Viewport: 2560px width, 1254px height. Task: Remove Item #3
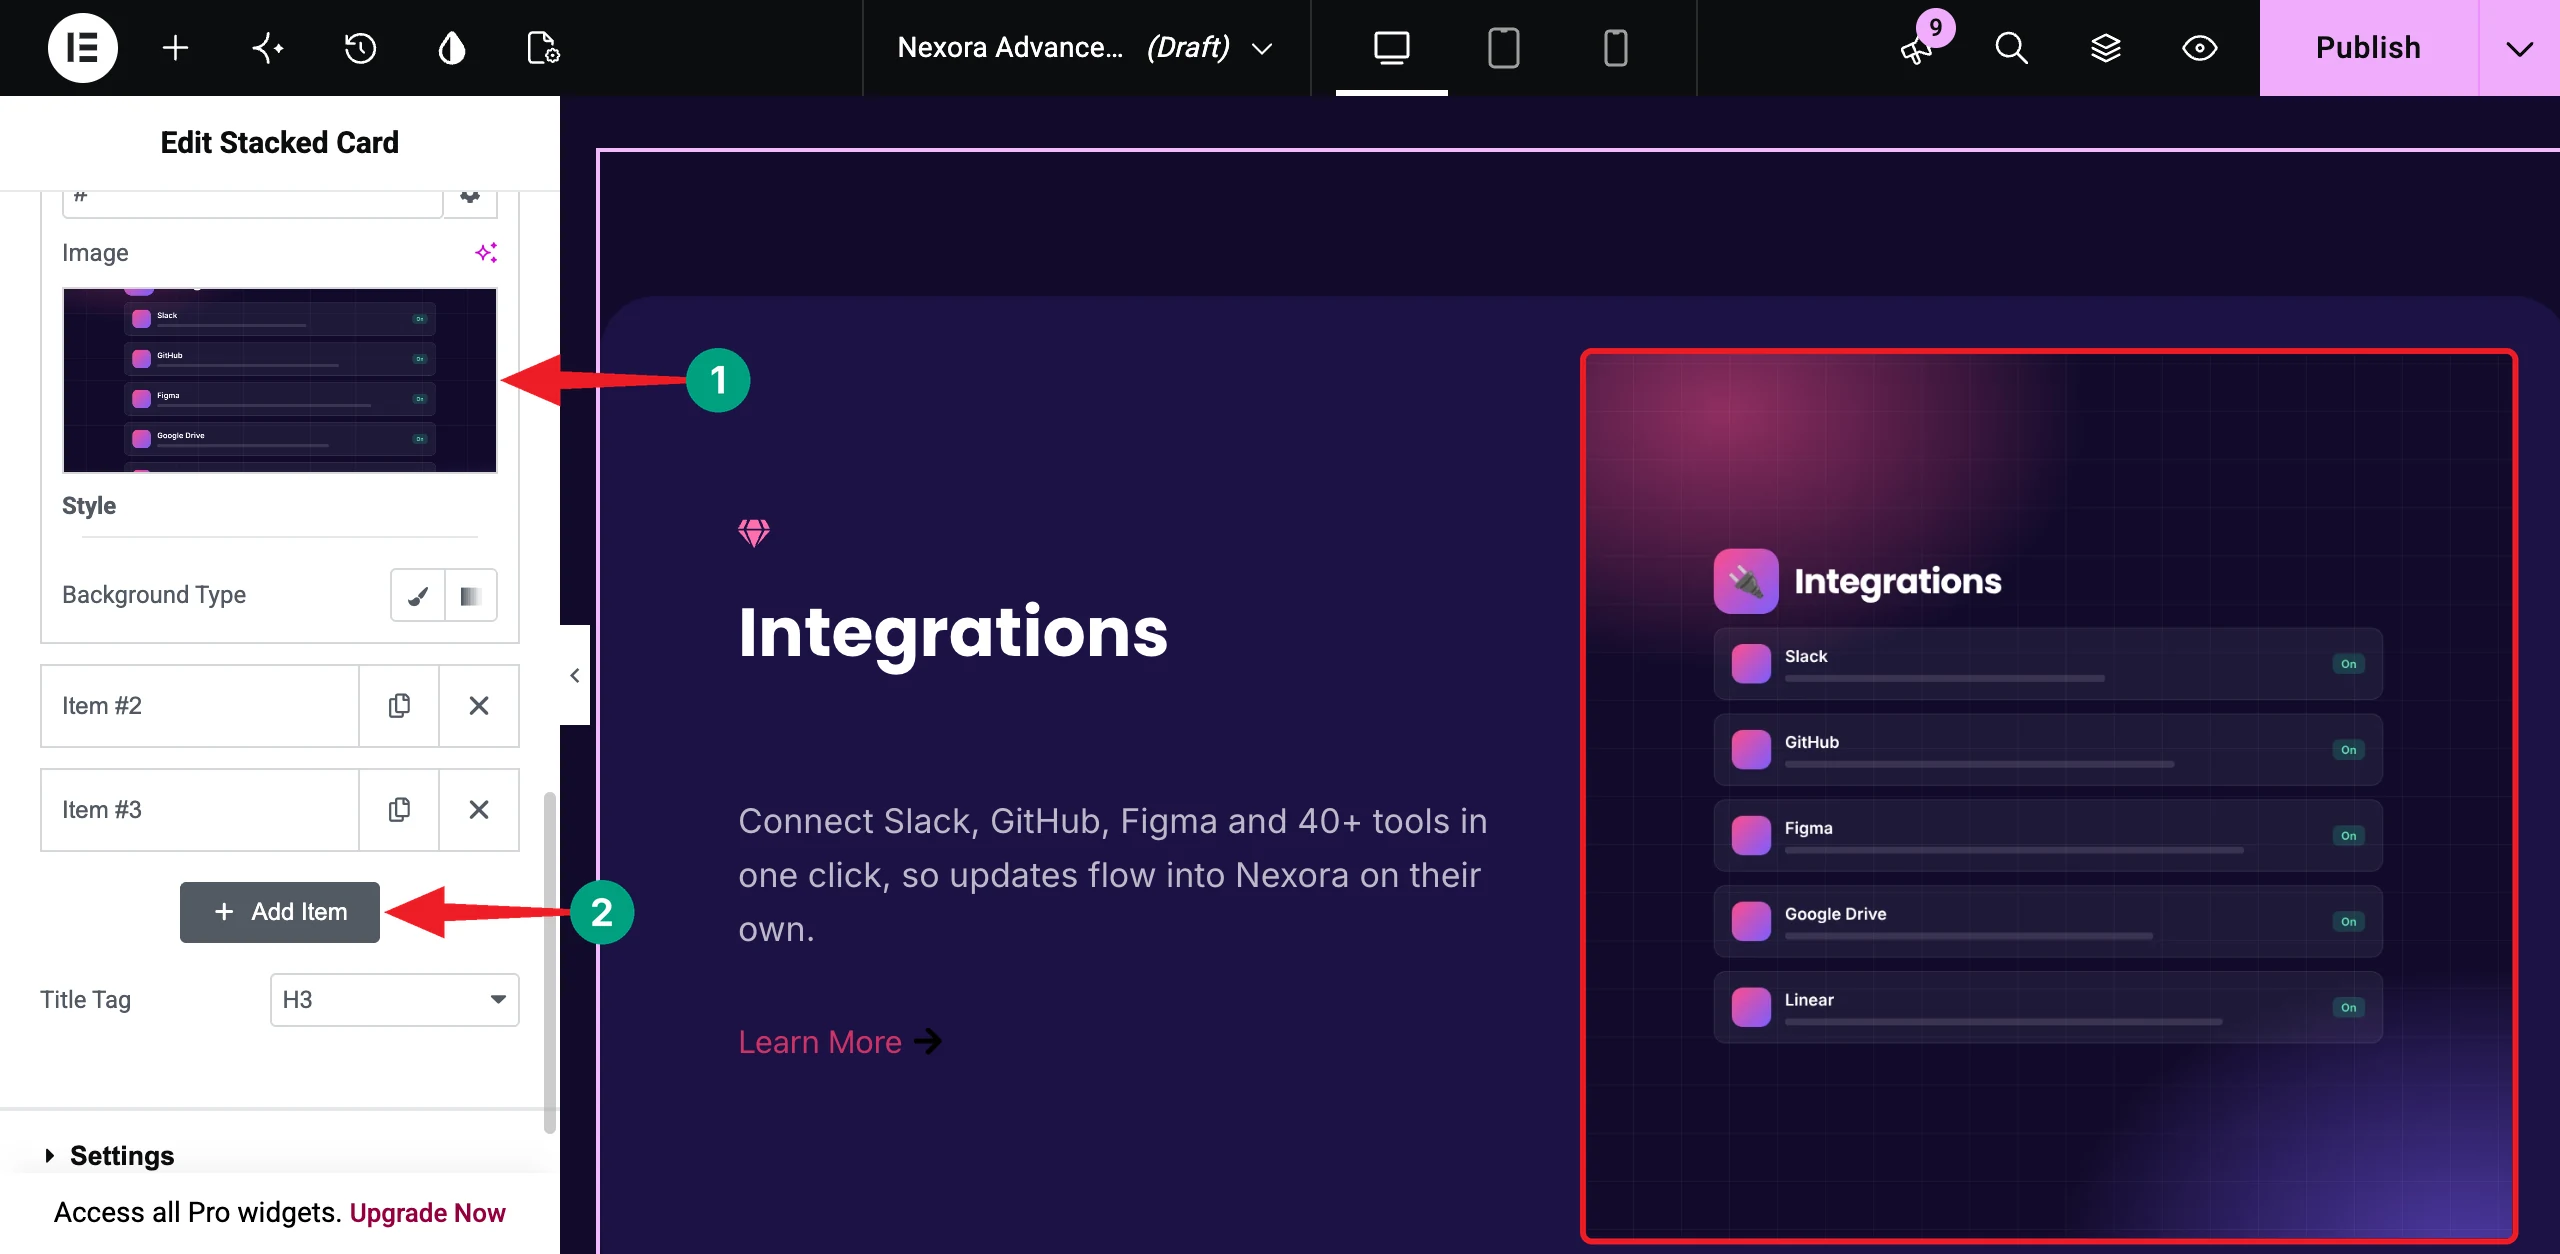tap(479, 810)
